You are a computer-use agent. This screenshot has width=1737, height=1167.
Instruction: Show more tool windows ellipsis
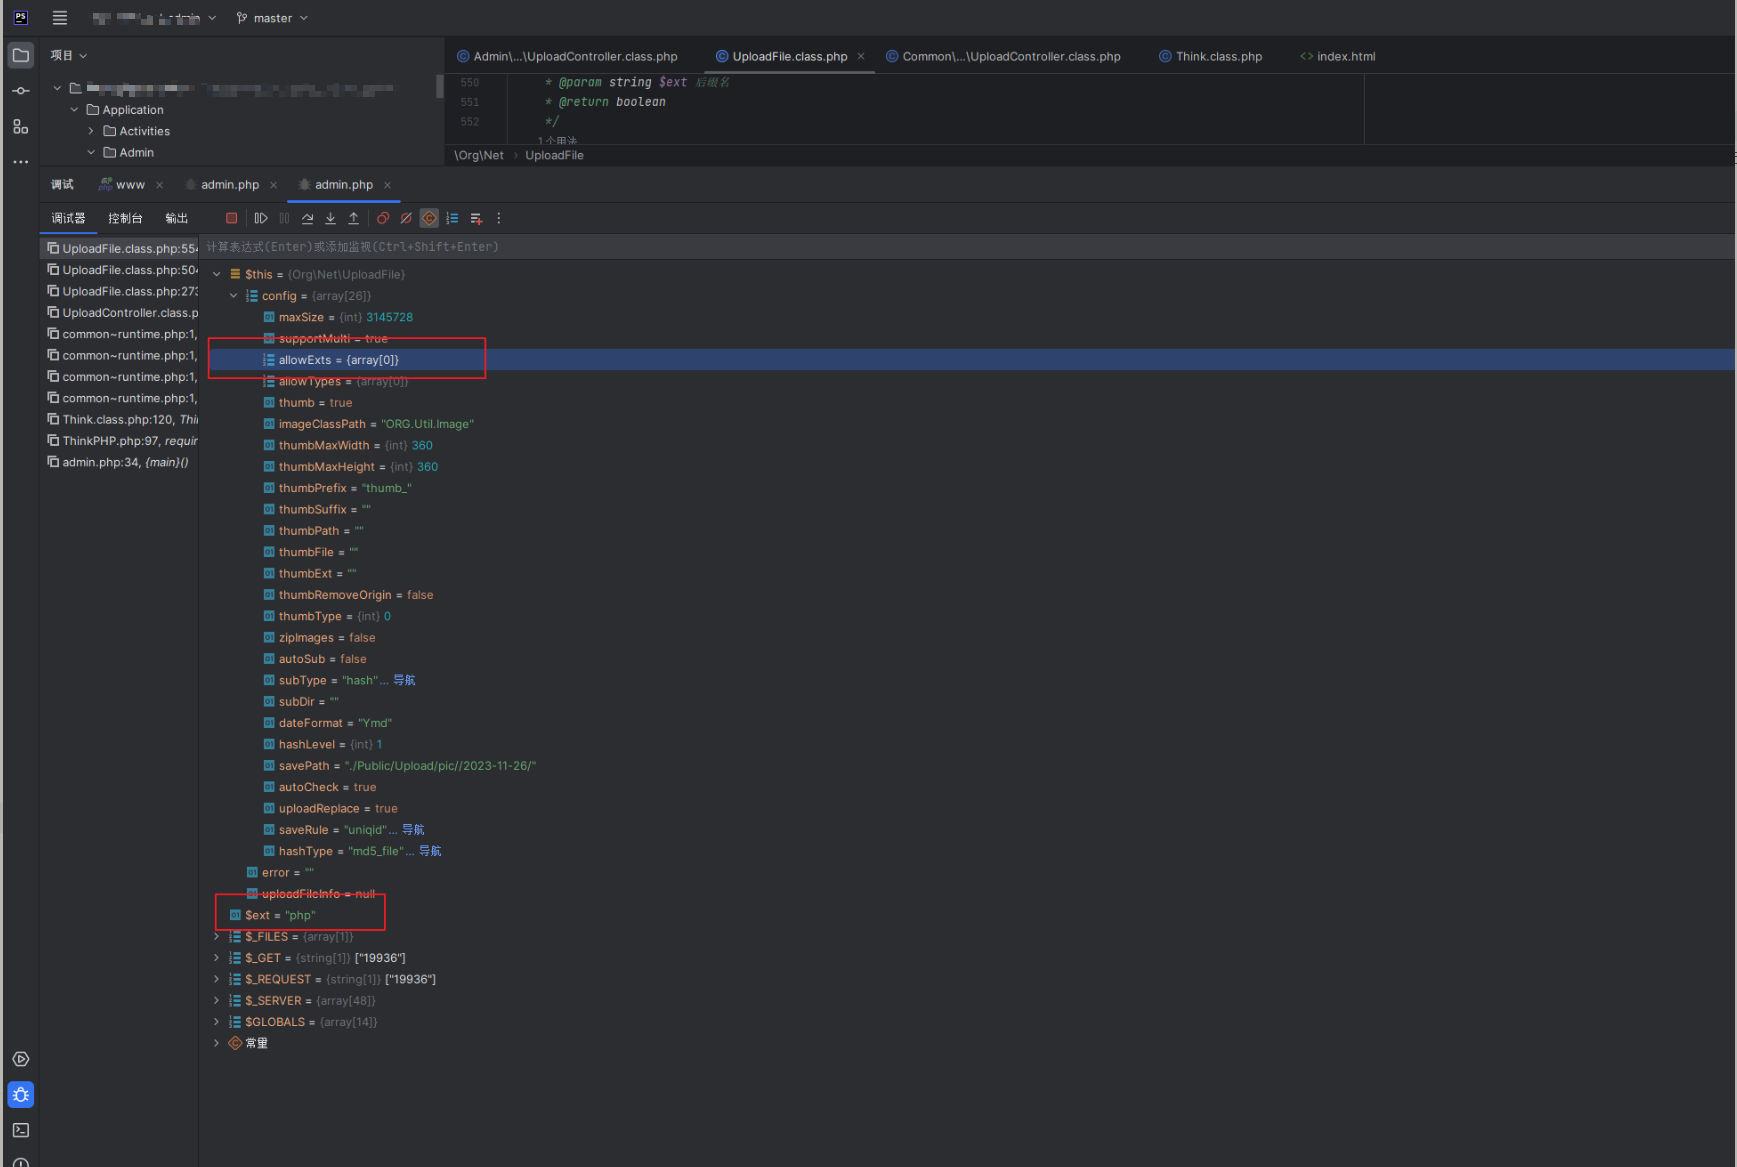tap(21, 162)
